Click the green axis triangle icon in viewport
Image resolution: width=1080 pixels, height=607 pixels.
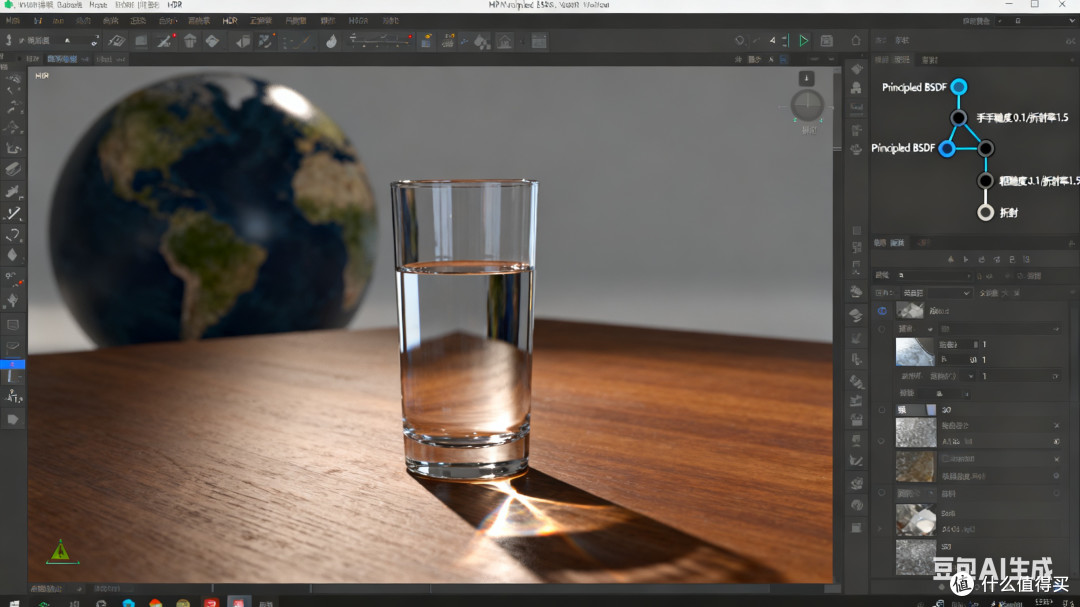point(61,551)
